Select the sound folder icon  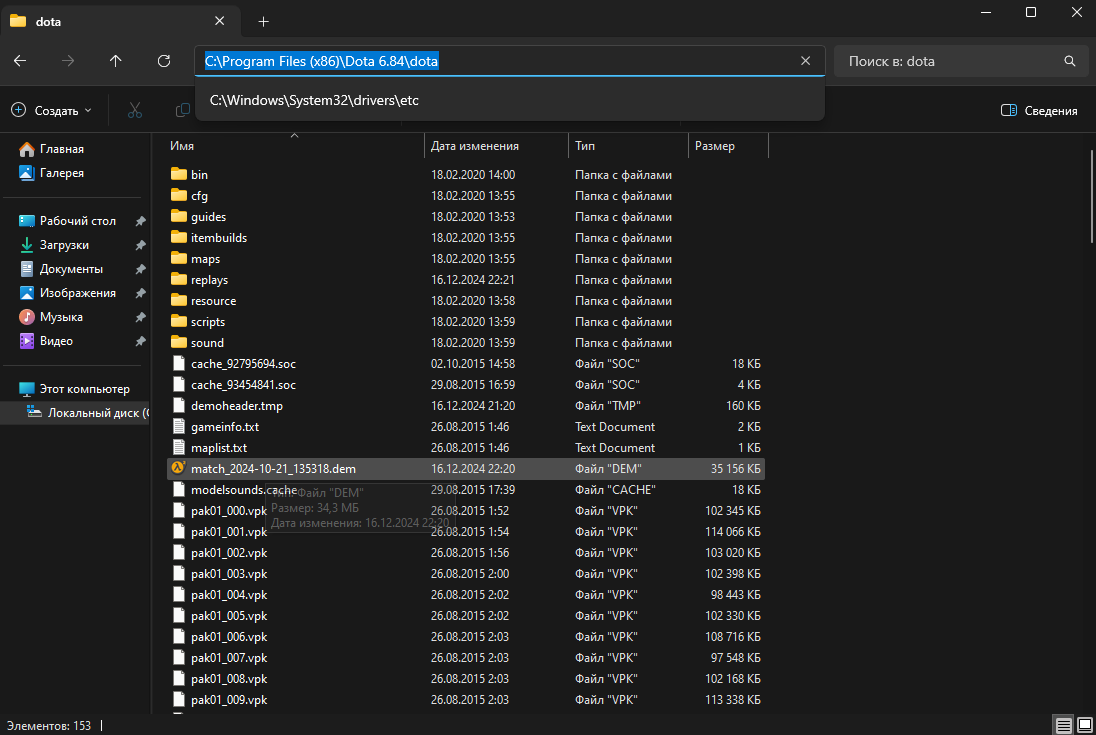pyautogui.click(x=179, y=342)
